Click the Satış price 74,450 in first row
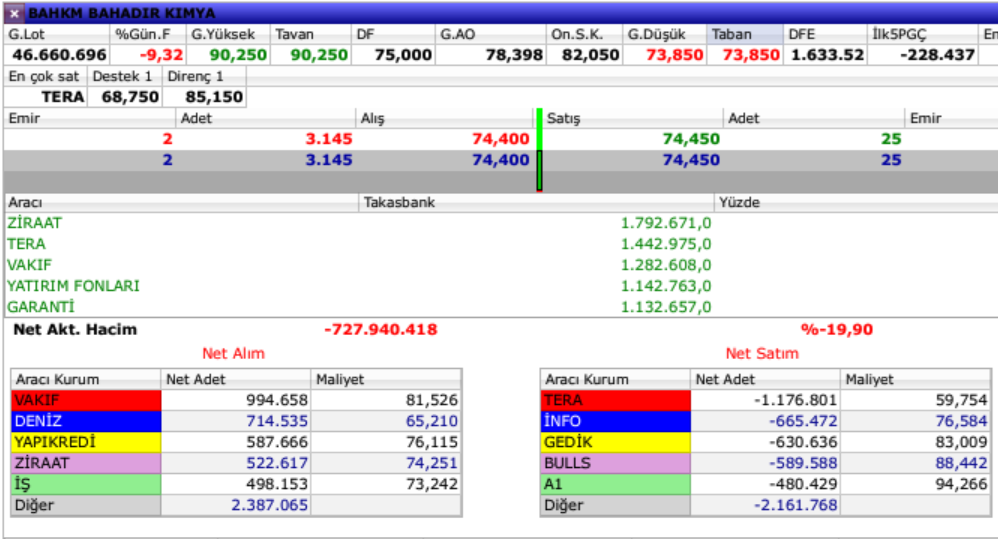Viewport: 998px width, 539px height. click(x=690, y=139)
